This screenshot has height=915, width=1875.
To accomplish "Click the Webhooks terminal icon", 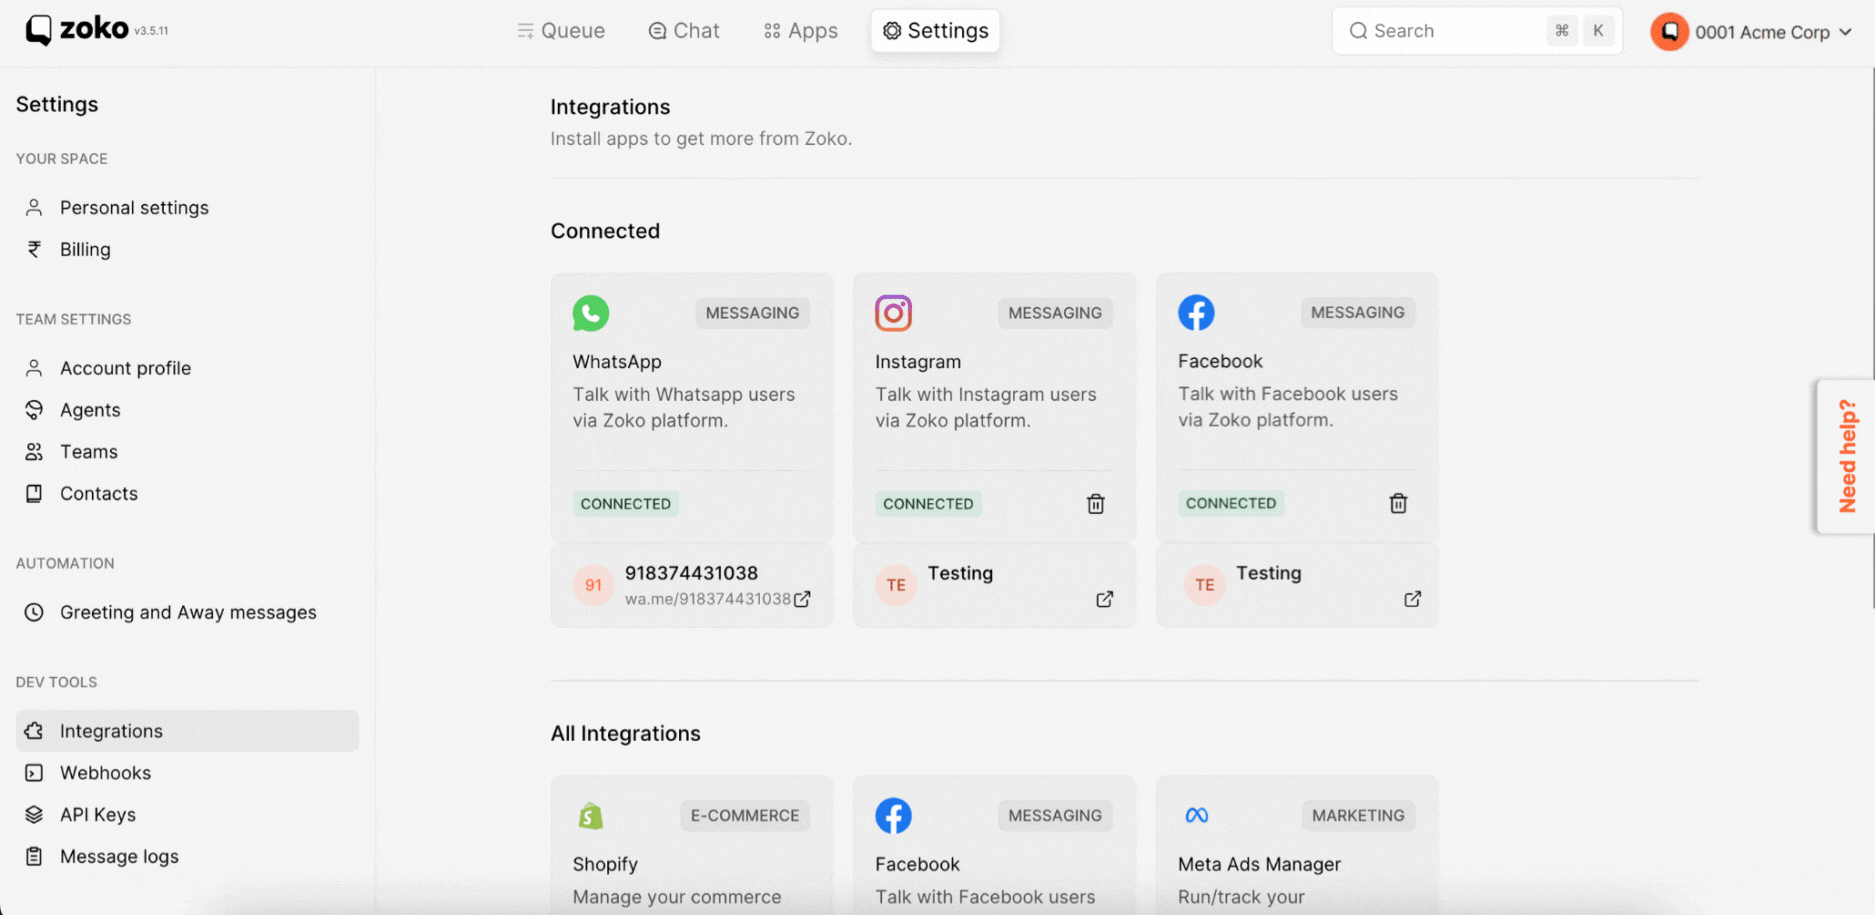I will click(34, 773).
